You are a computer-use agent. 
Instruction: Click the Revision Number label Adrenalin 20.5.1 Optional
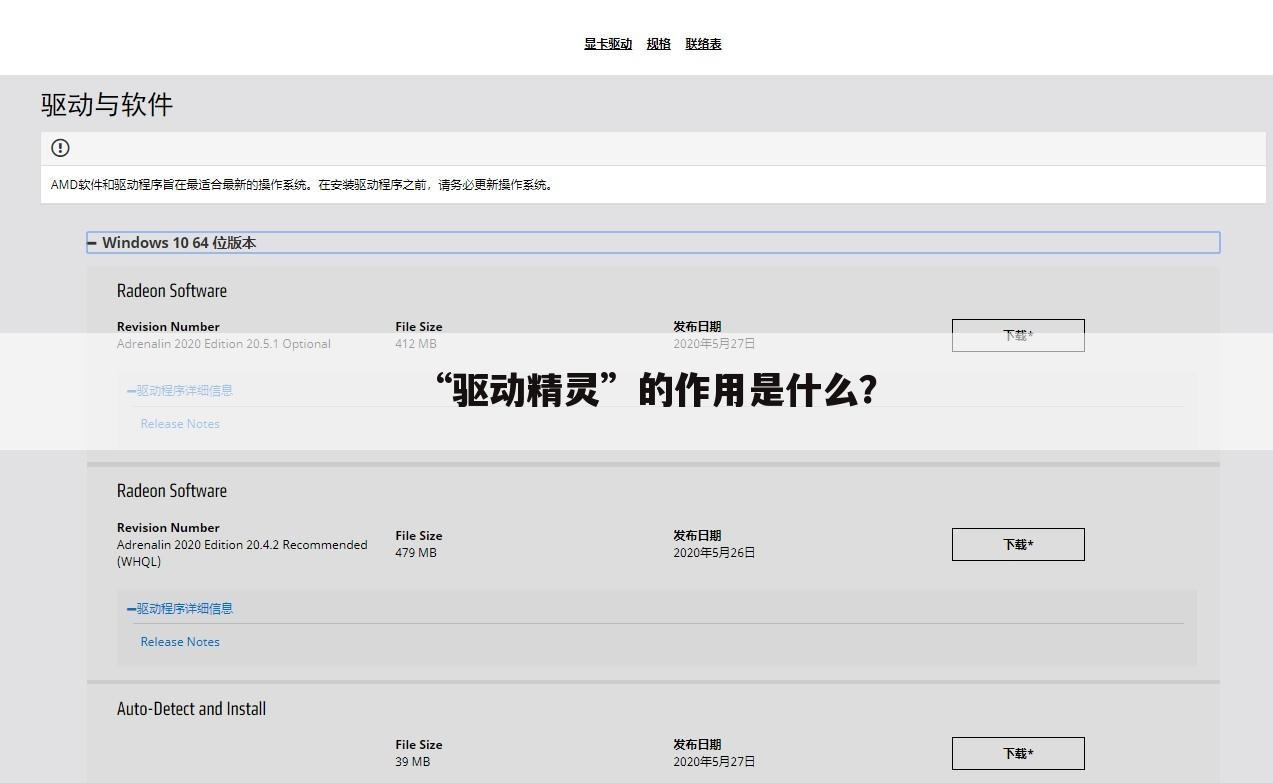[224, 343]
